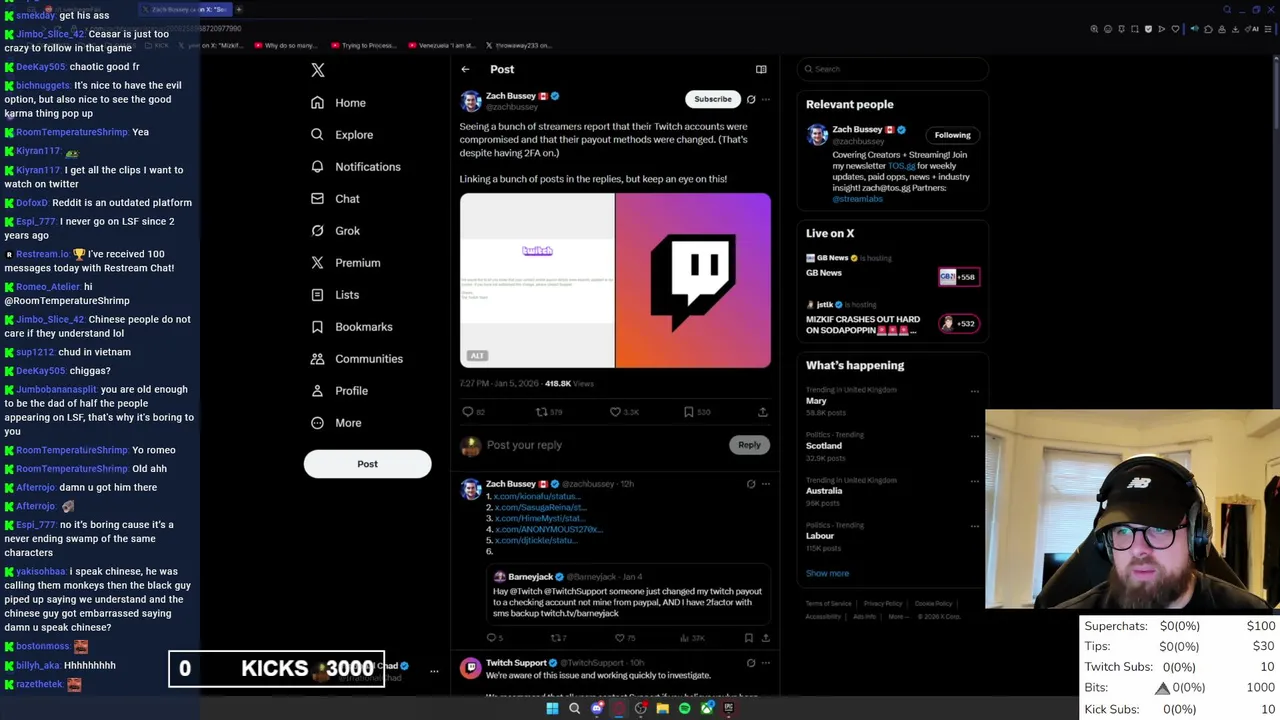Click the grey Reply button
The height and width of the screenshot is (720, 1280).
749,445
